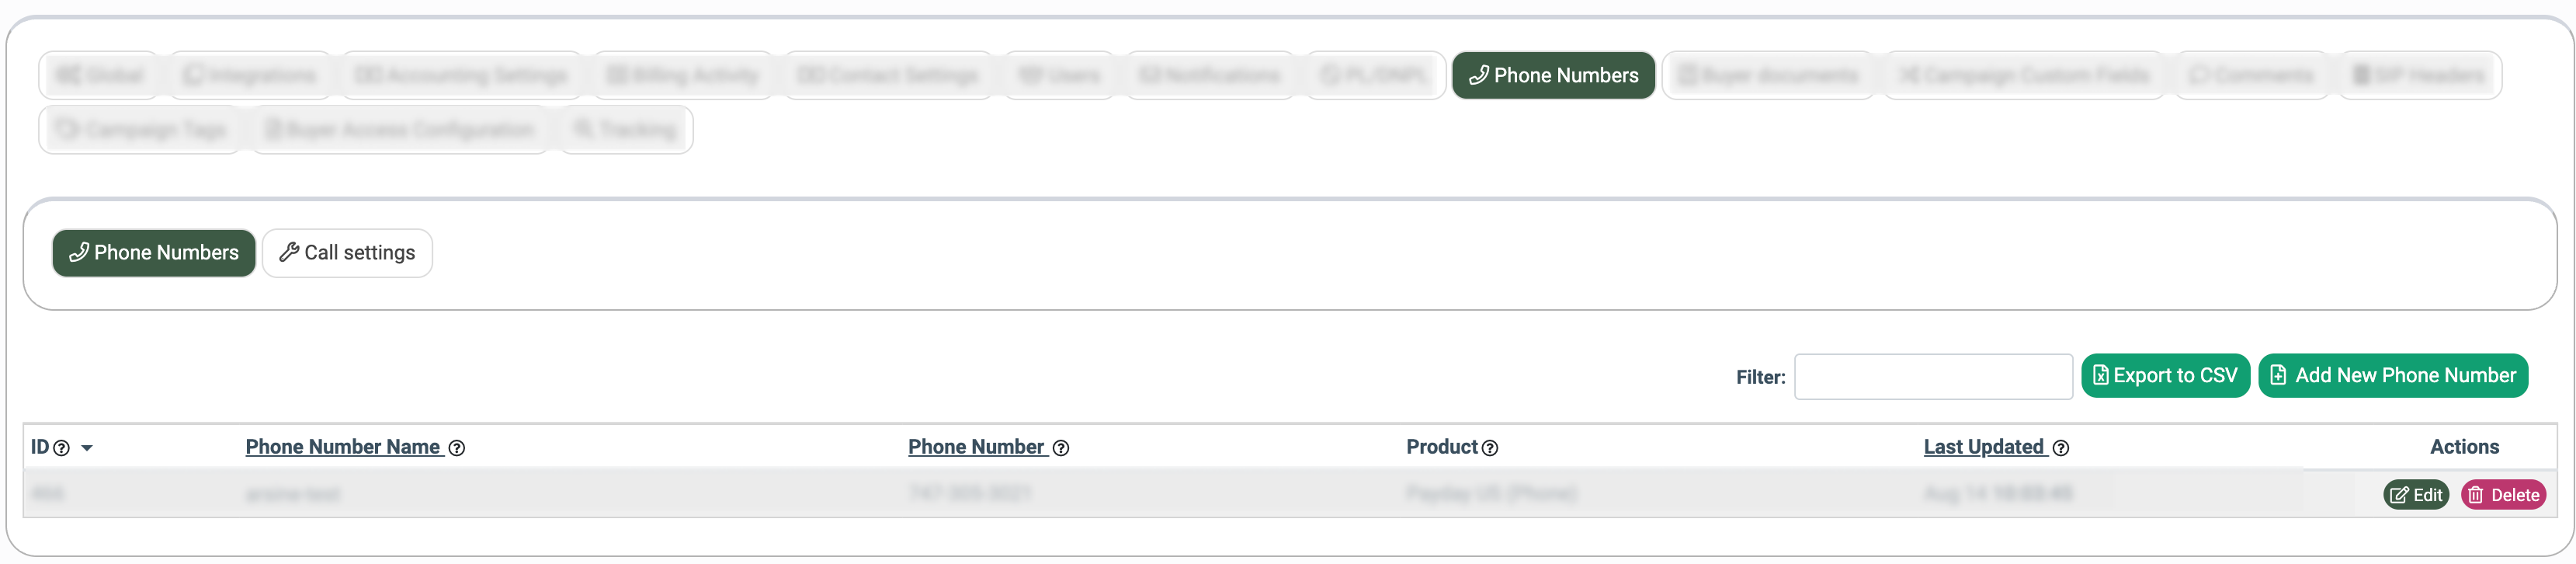This screenshot has height=564, width=2576.
Task: Open the Call settings sub-tab
Action: point(347,253)
